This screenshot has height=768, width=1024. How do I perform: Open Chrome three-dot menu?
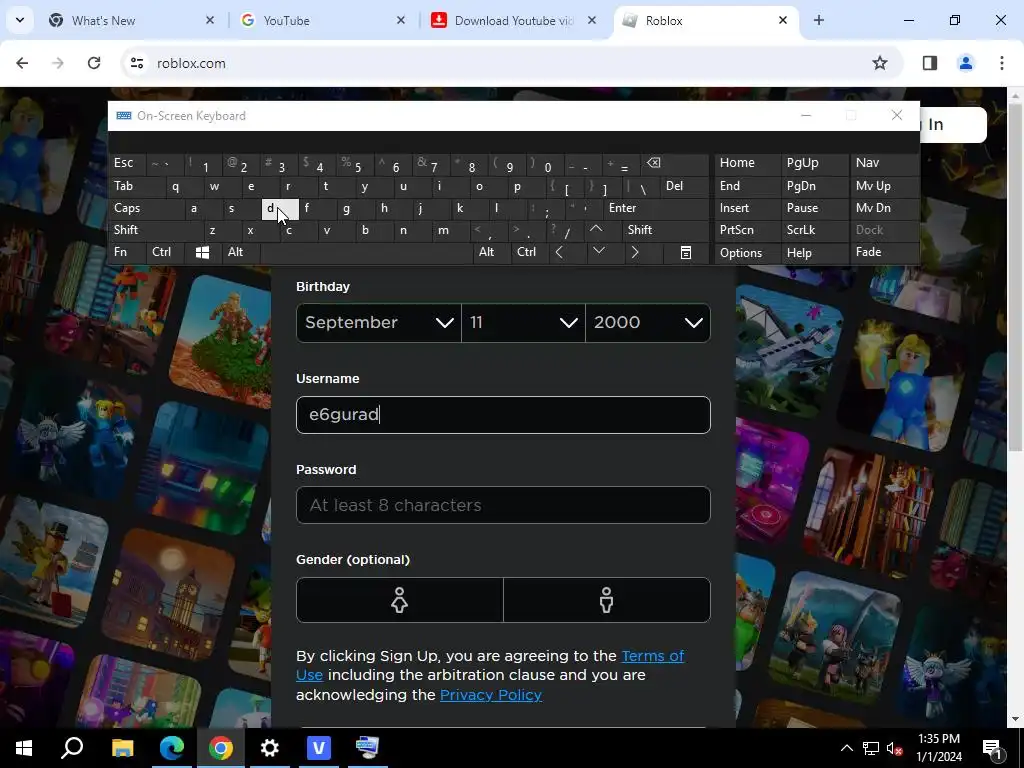[1001, 63]
